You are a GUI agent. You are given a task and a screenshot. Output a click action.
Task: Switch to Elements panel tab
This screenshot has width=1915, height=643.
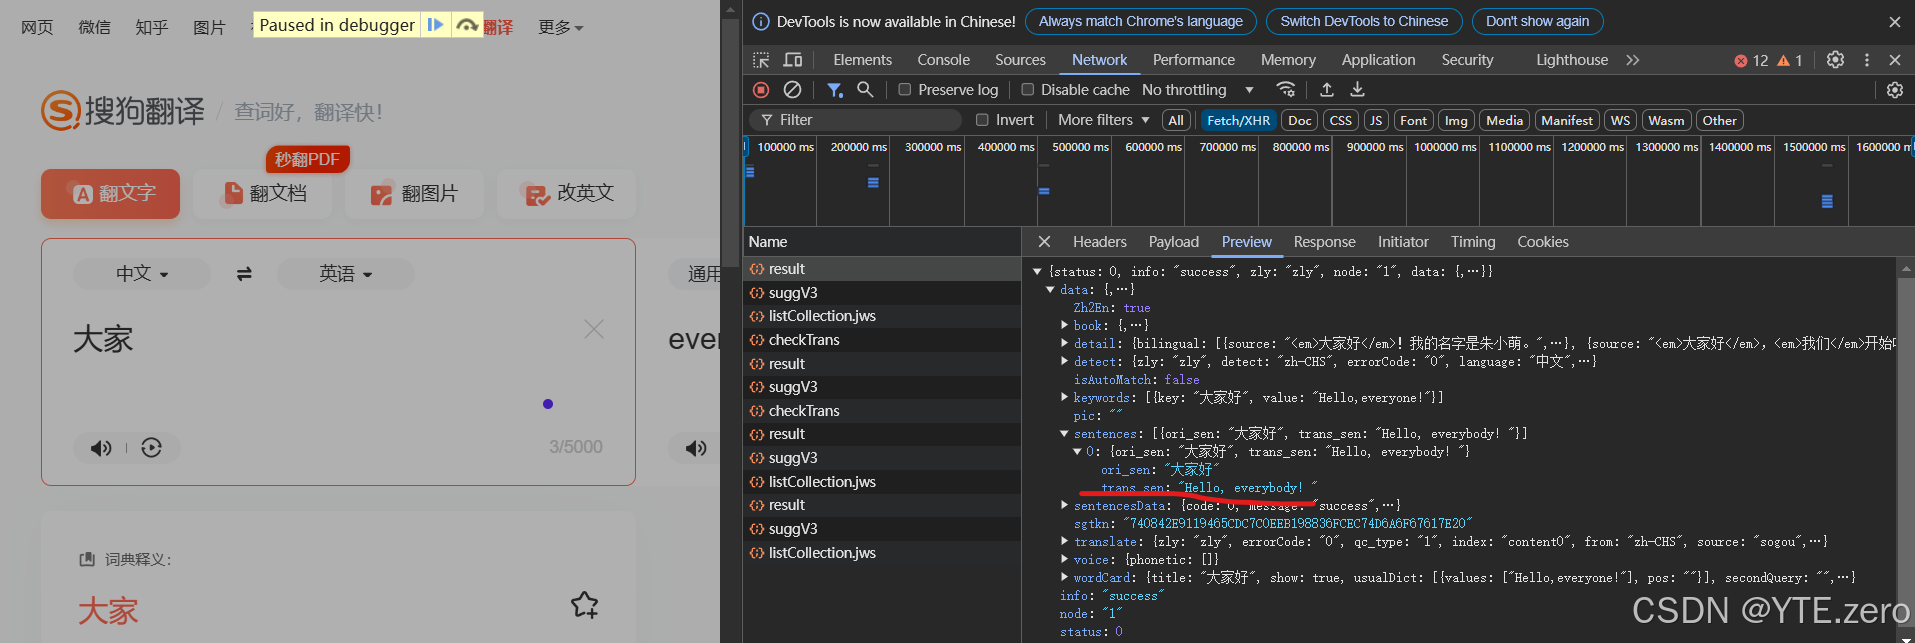pyautogui.click(x=862, y=60)
